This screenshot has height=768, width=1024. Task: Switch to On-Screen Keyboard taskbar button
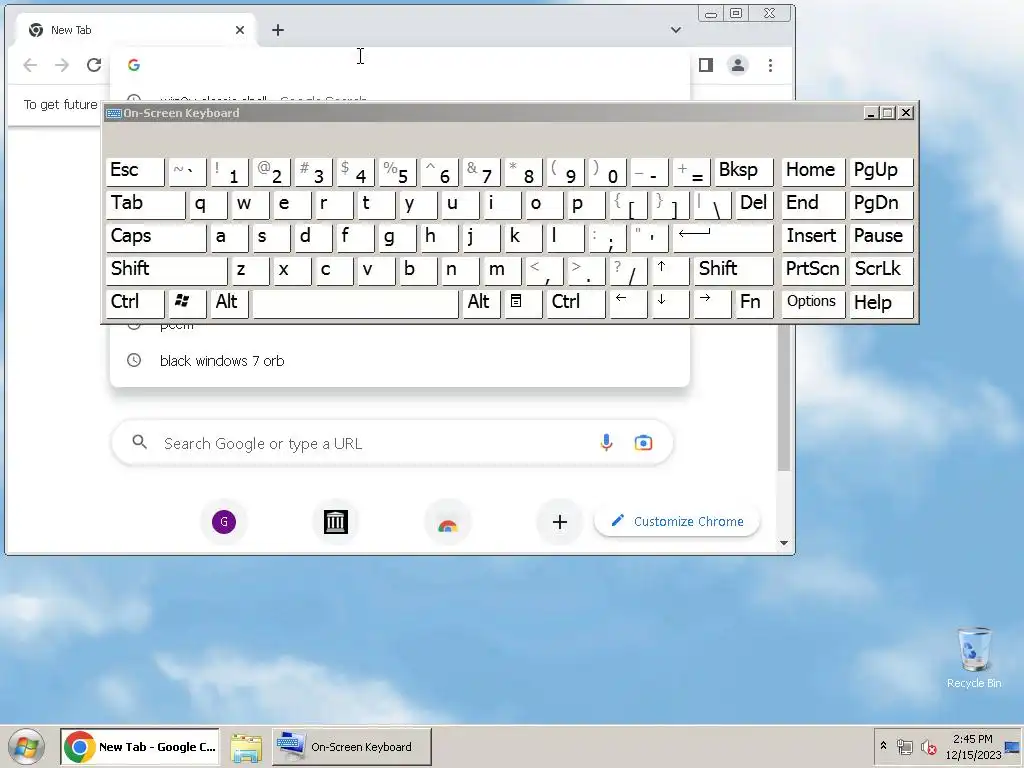point(351,746)
